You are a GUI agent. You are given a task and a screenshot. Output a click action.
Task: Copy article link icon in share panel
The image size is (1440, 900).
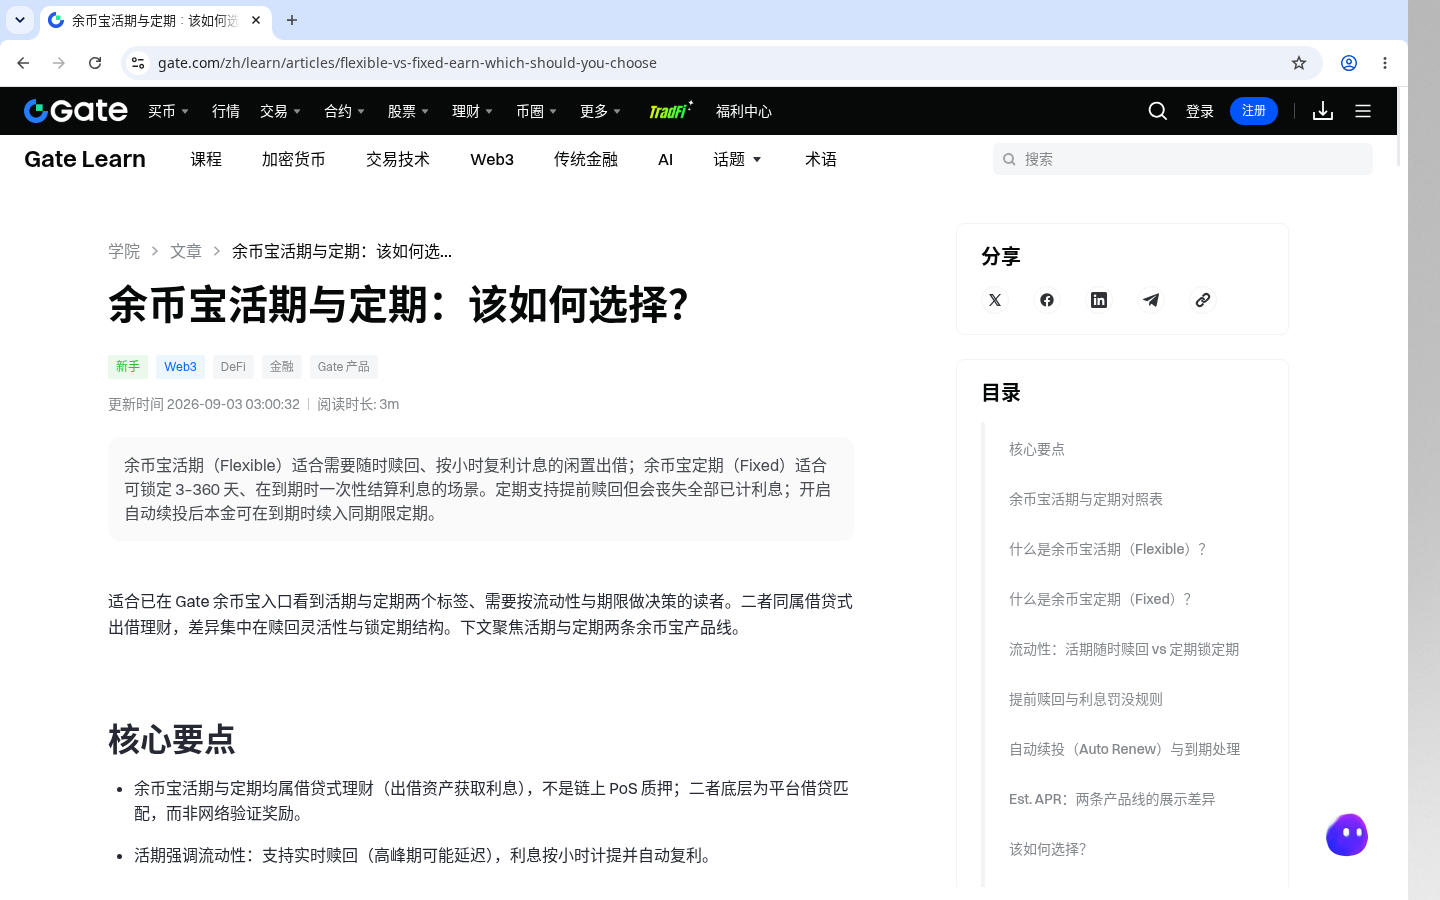pyautogui.click(x=1203, y=300)
